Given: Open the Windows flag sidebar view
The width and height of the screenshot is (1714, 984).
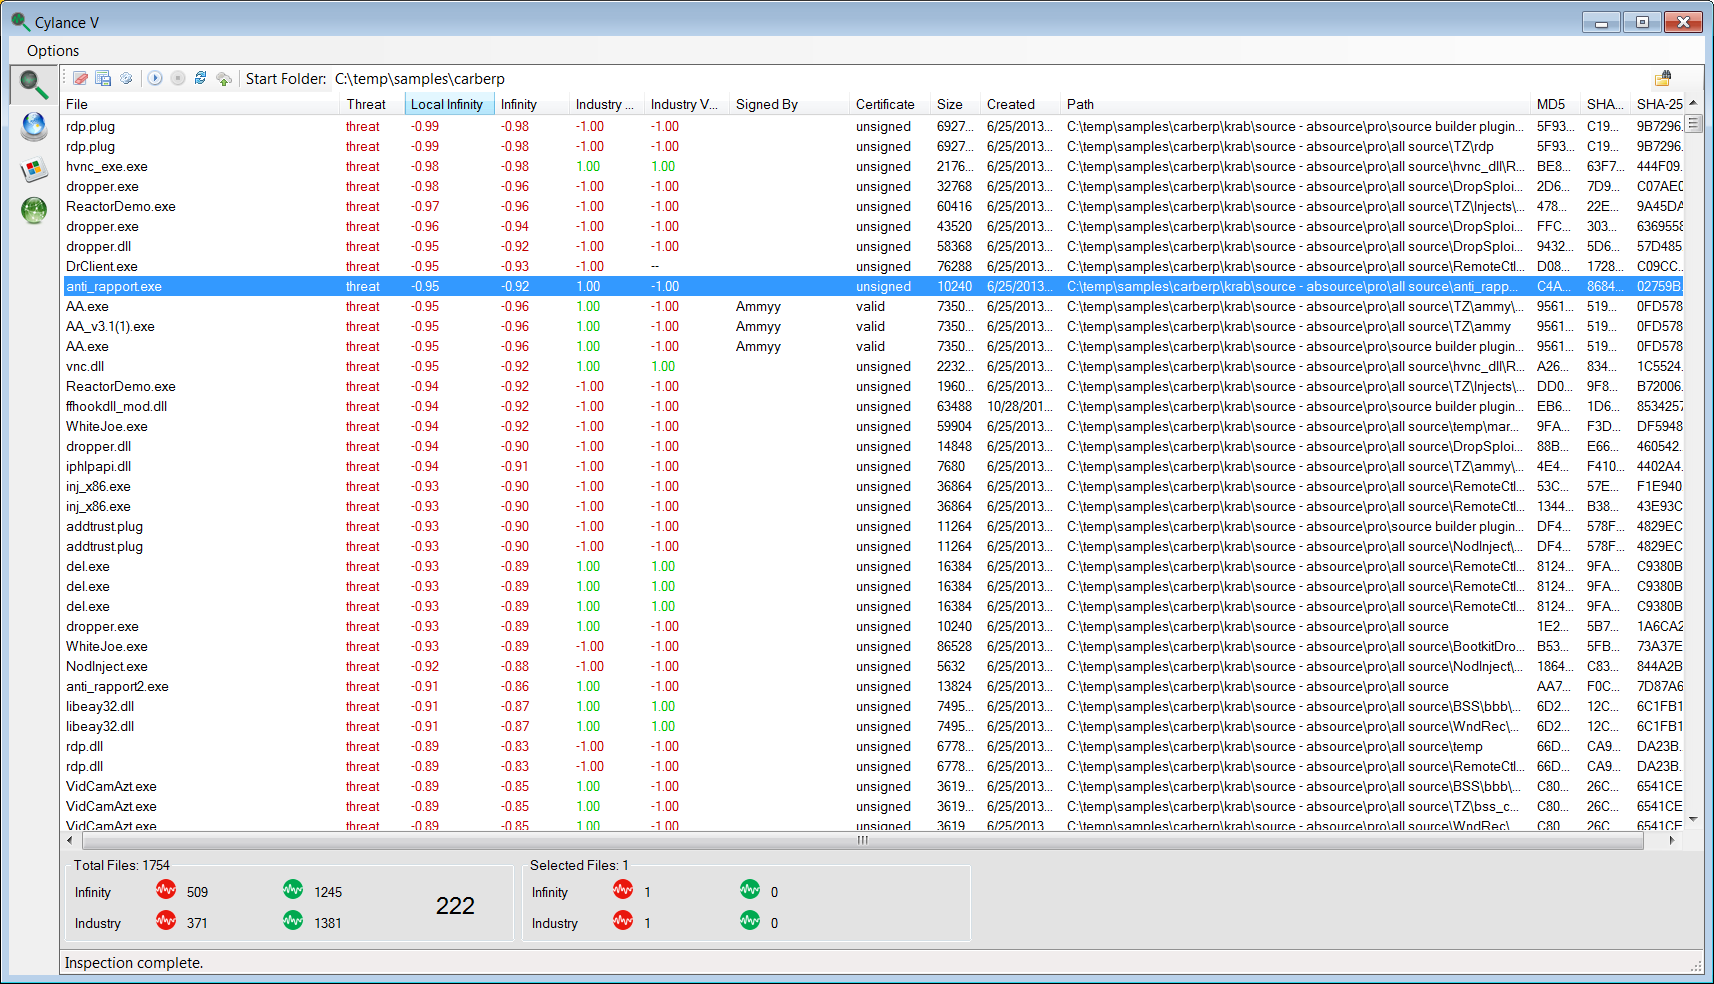Looking at the screenshot, I should pyautogui.click(x=34, y=169).
